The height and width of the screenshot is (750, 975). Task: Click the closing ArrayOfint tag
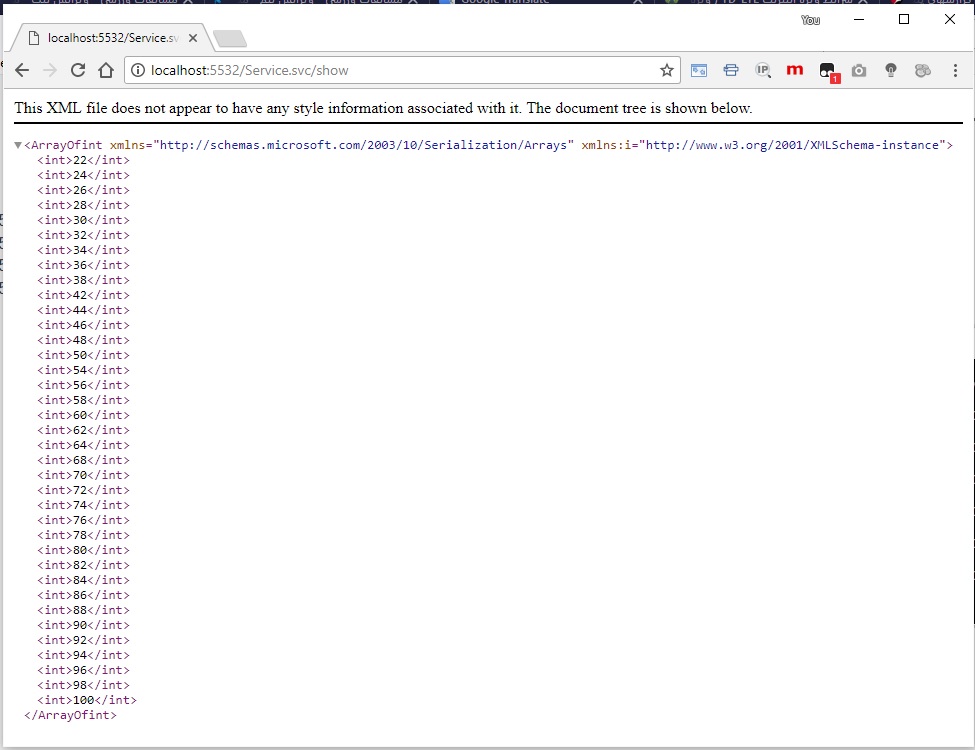point(70,715)
